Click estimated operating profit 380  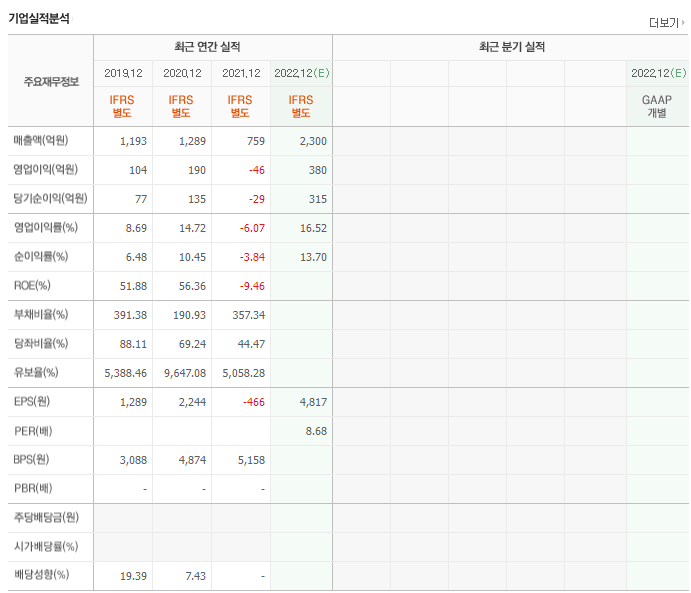click(x=318, y=170)
